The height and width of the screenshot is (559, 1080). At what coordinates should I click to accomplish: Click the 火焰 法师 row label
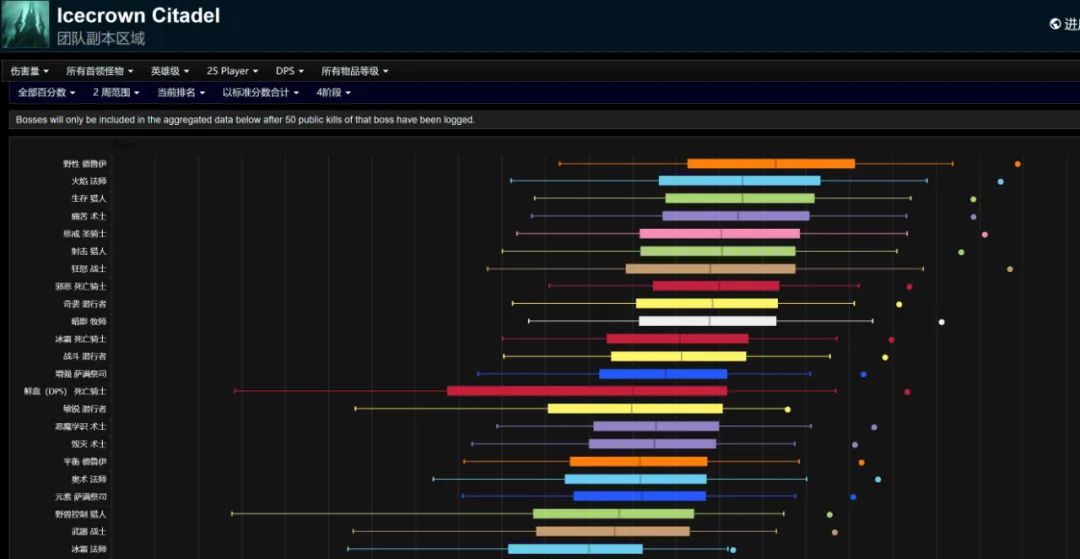88,181
